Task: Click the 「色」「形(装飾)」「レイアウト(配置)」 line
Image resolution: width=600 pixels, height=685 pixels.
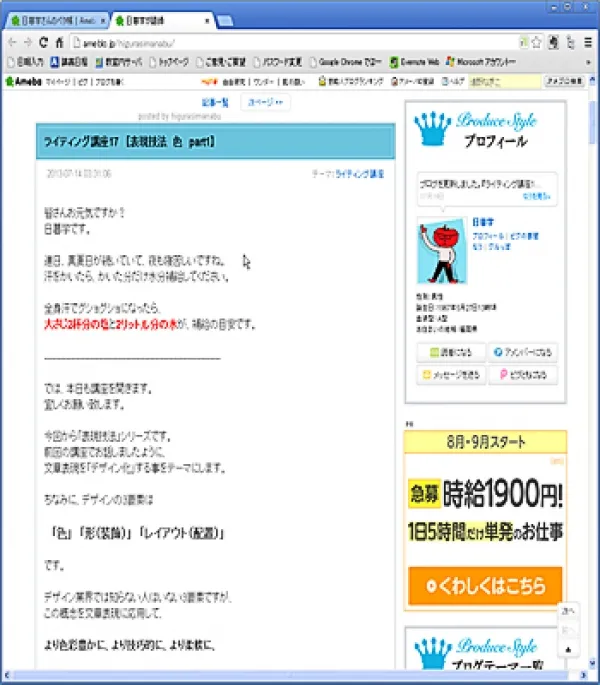Action: [x=138, y=533]
